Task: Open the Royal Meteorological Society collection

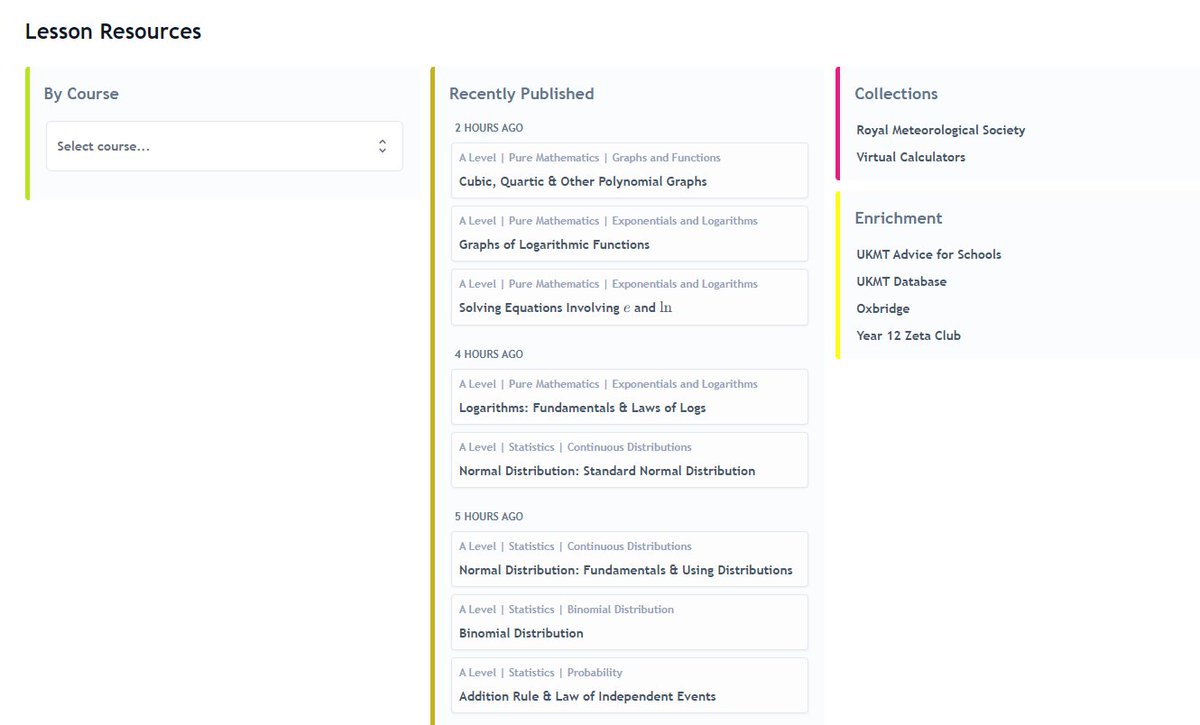Action: 940,130
